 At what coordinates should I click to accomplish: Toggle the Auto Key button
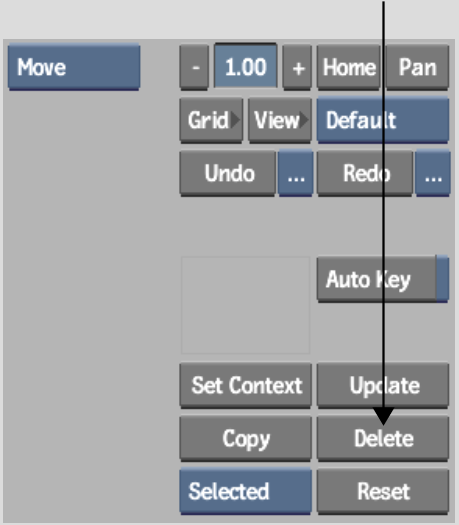coord(377,279)
